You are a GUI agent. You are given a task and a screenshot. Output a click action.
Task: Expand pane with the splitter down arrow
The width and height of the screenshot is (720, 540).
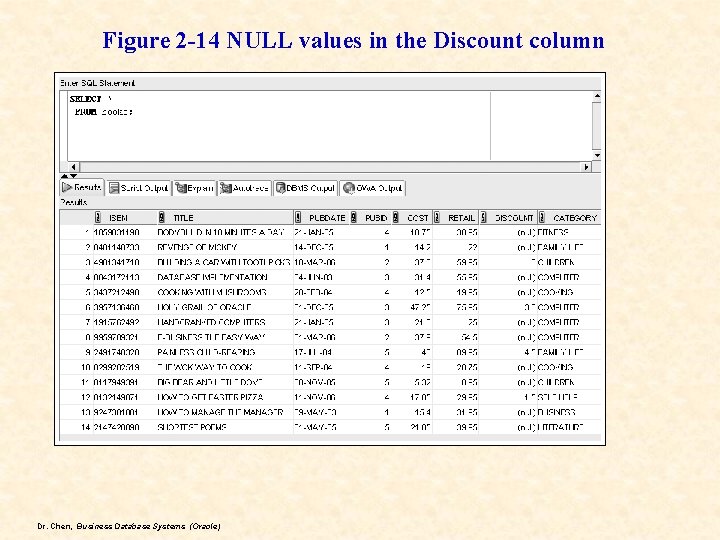(73, 176)
